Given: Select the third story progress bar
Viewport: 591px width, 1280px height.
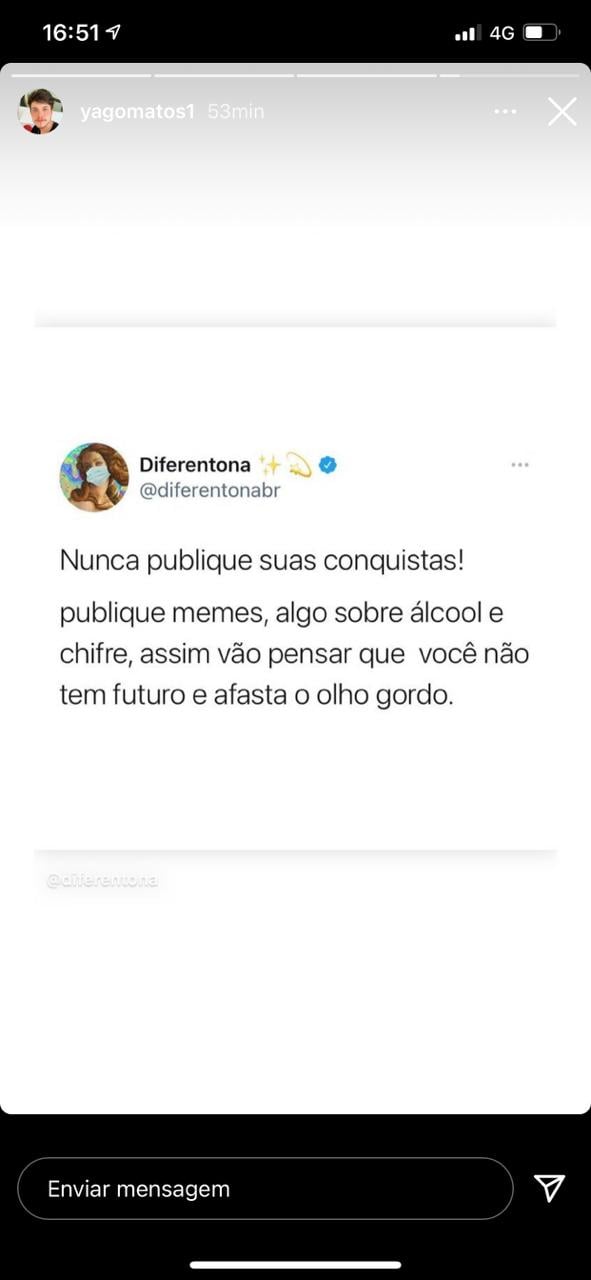Looking at the screenshot, I should (366, 75).
